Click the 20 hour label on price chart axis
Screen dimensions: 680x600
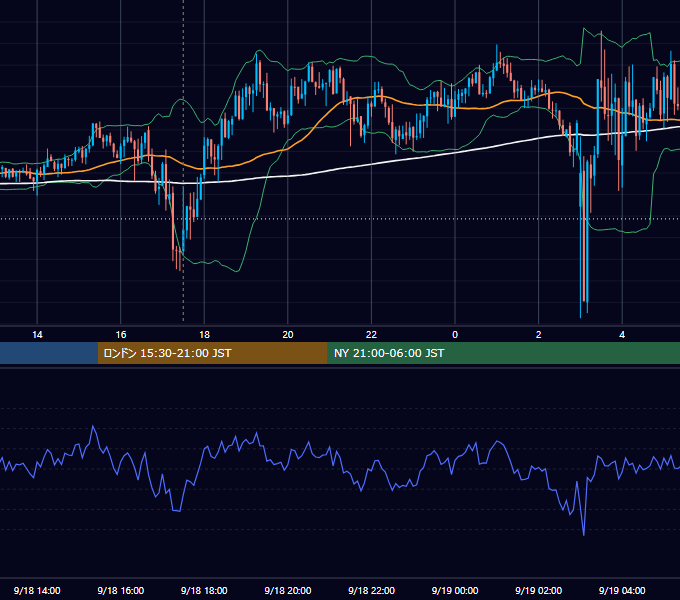tap(288, 335)
